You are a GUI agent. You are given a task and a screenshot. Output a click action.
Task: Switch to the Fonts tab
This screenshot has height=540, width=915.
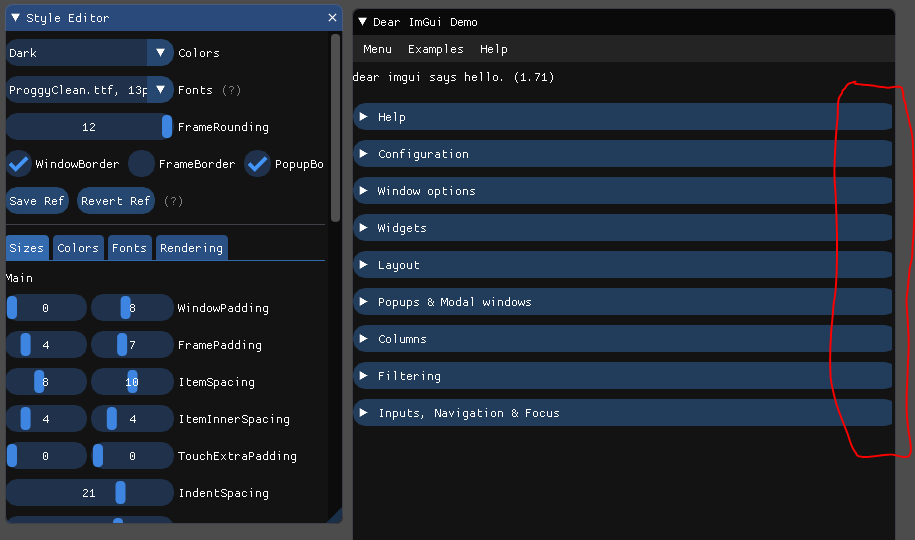click(130, 248)
